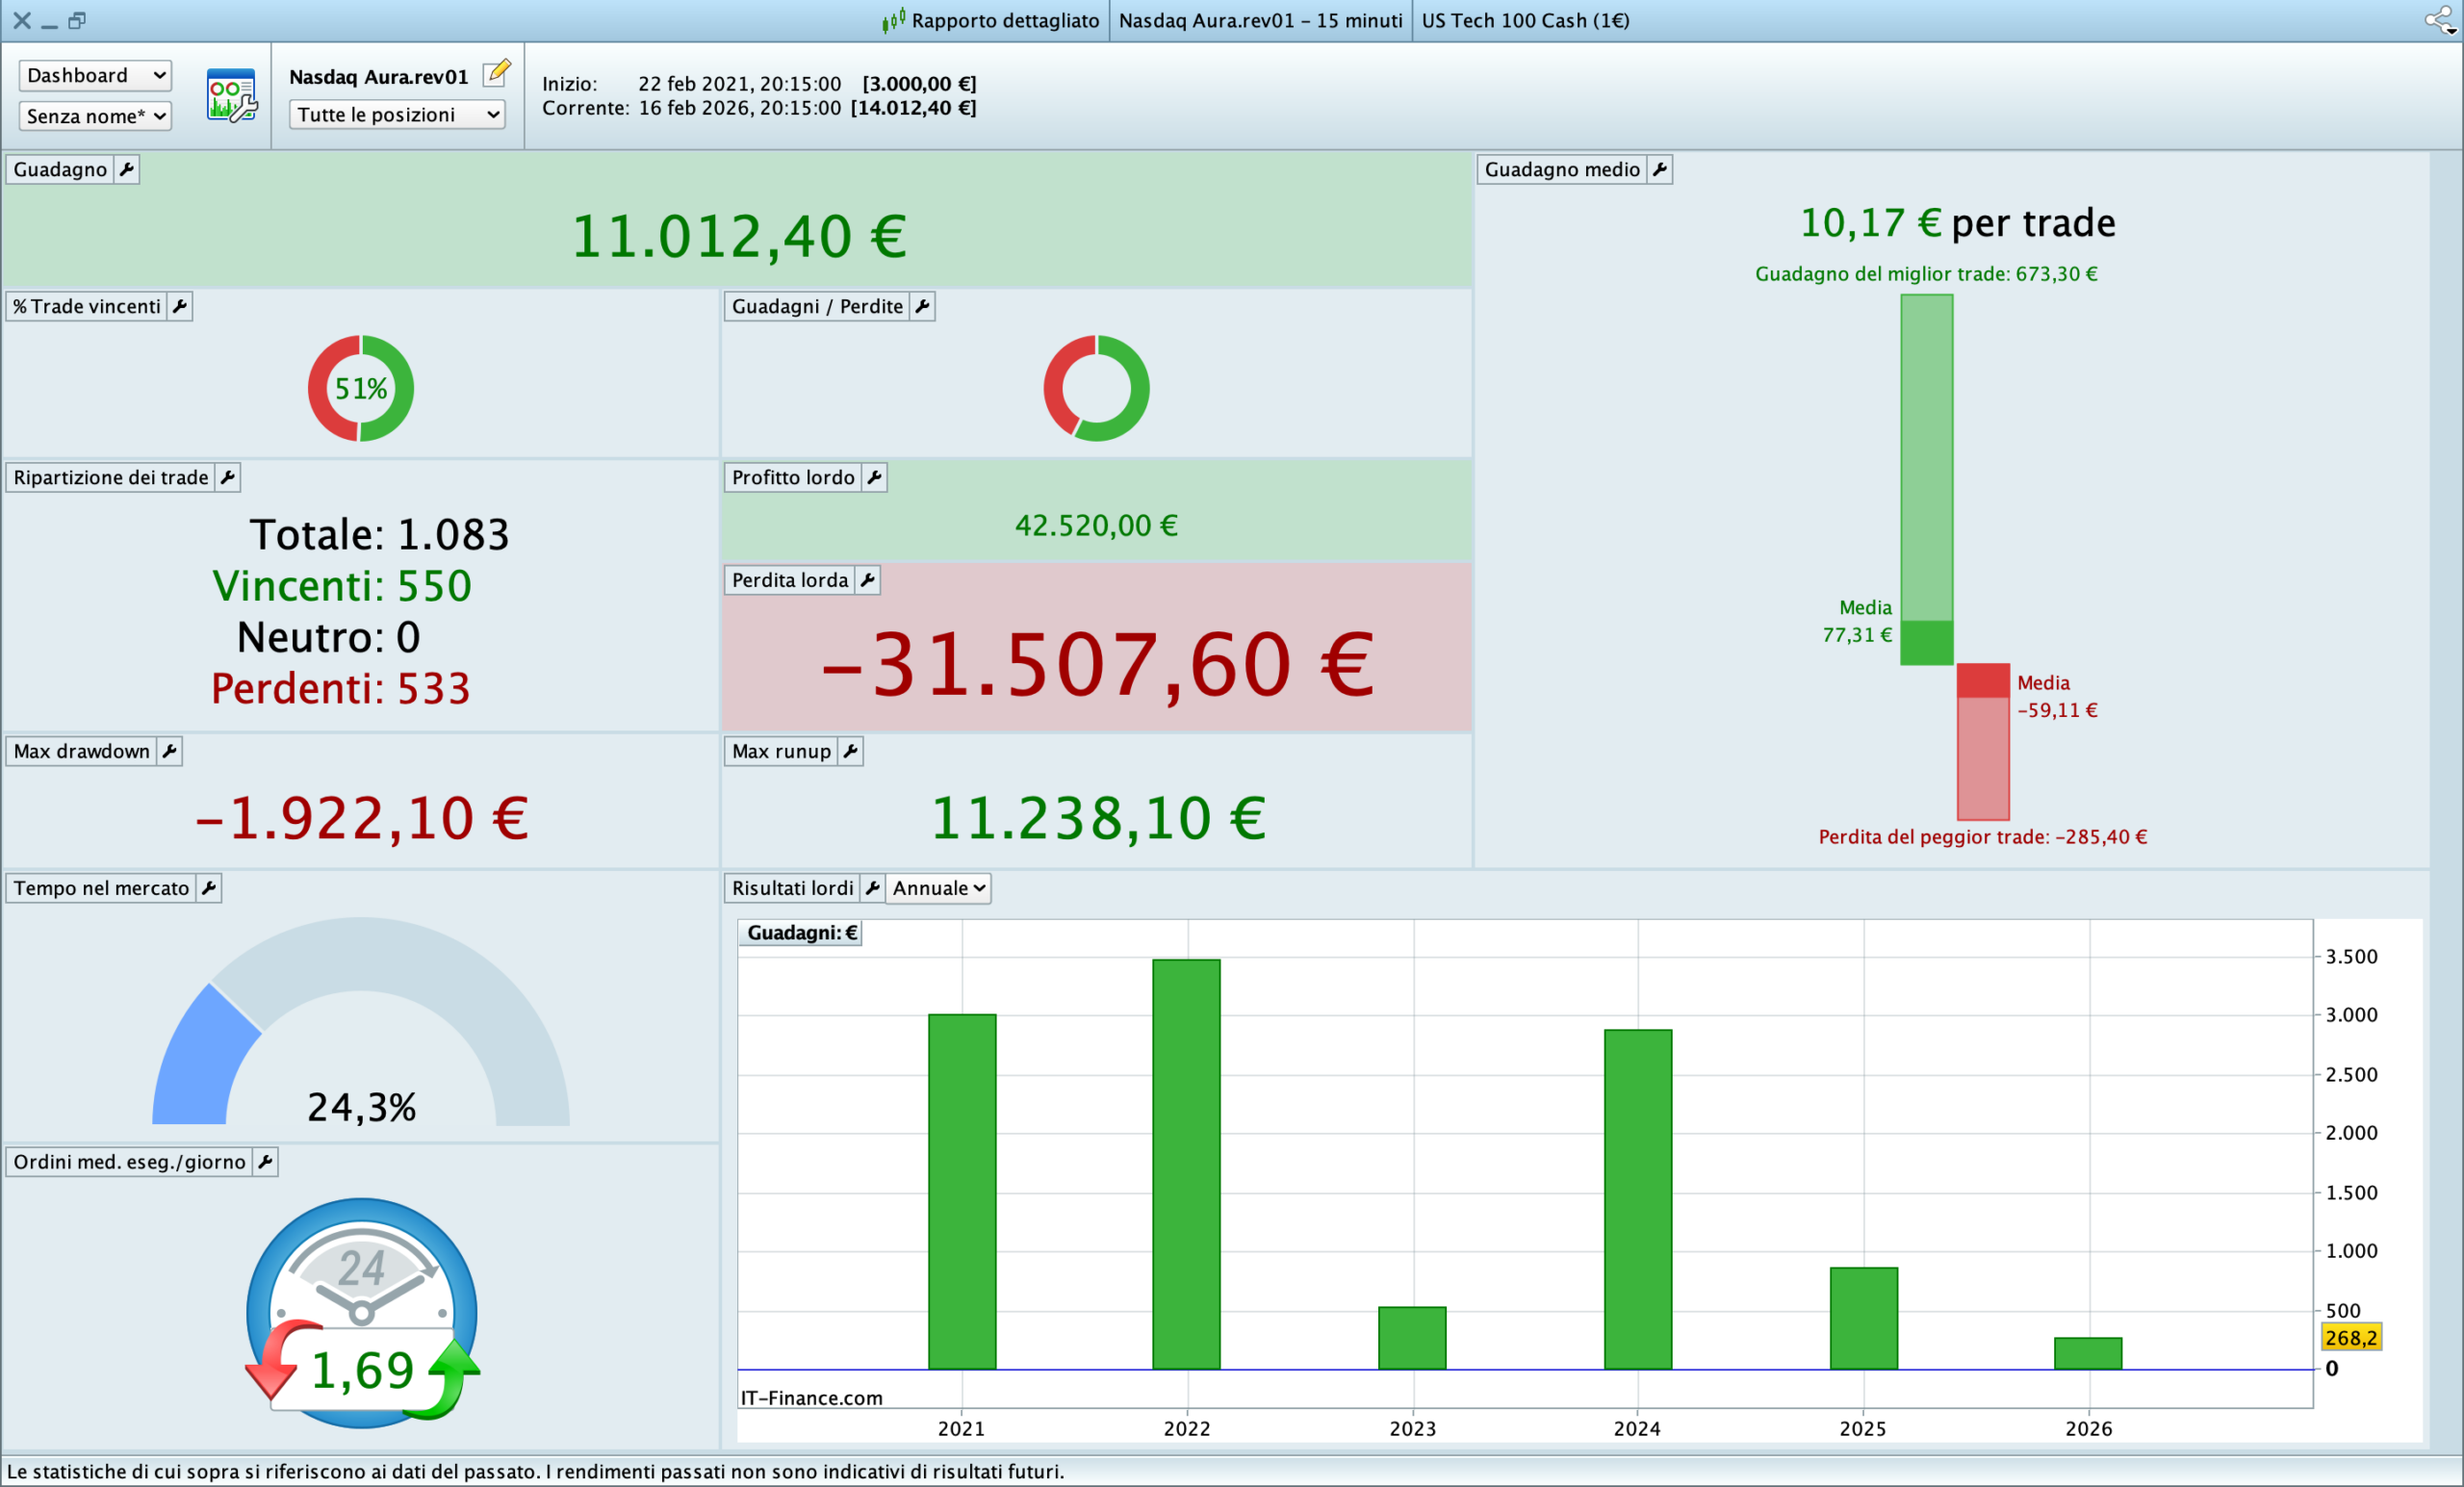Change the Annuale period dropdown
This screenshot has height=1487, width=2464.
938,888
